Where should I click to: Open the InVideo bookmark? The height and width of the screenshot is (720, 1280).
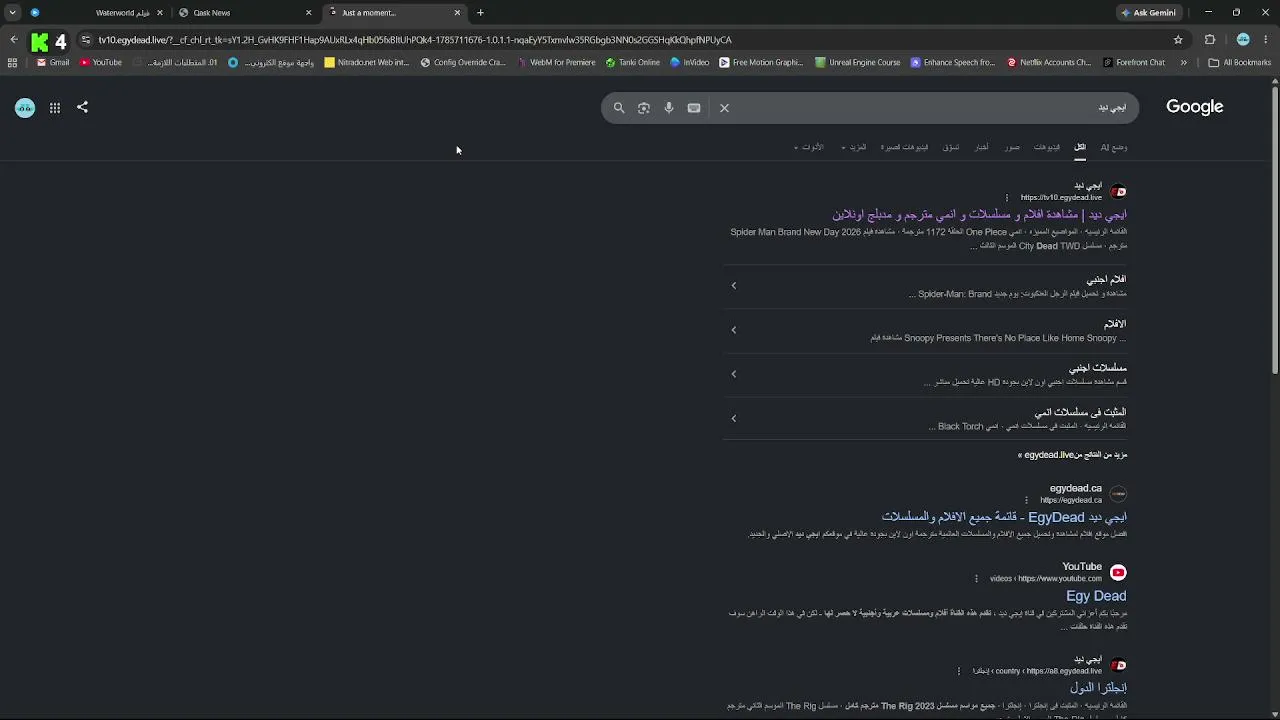(690, 62)
